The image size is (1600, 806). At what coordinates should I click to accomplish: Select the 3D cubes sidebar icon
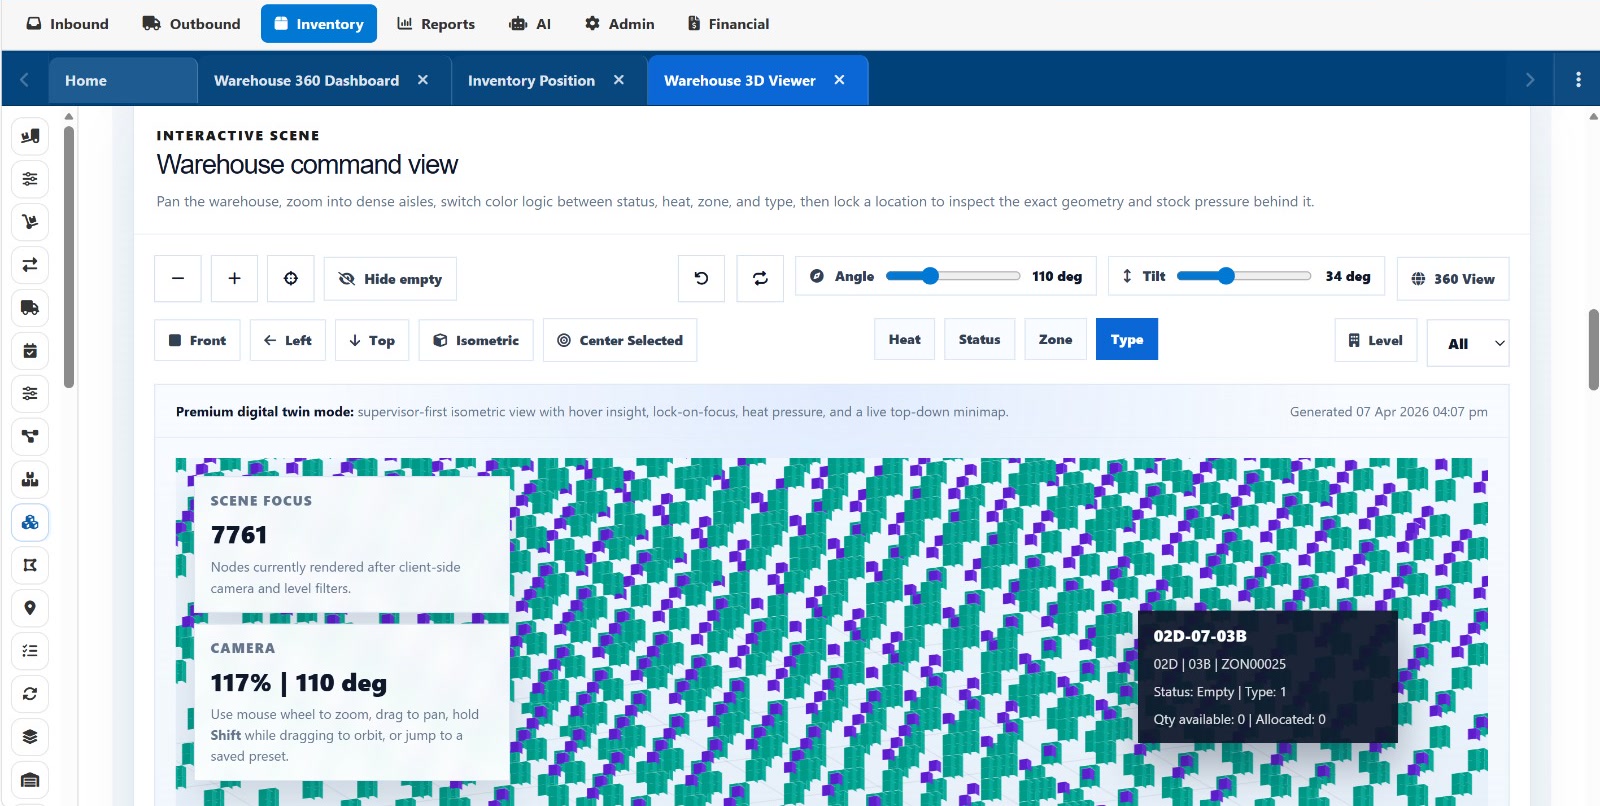[30, 522]
